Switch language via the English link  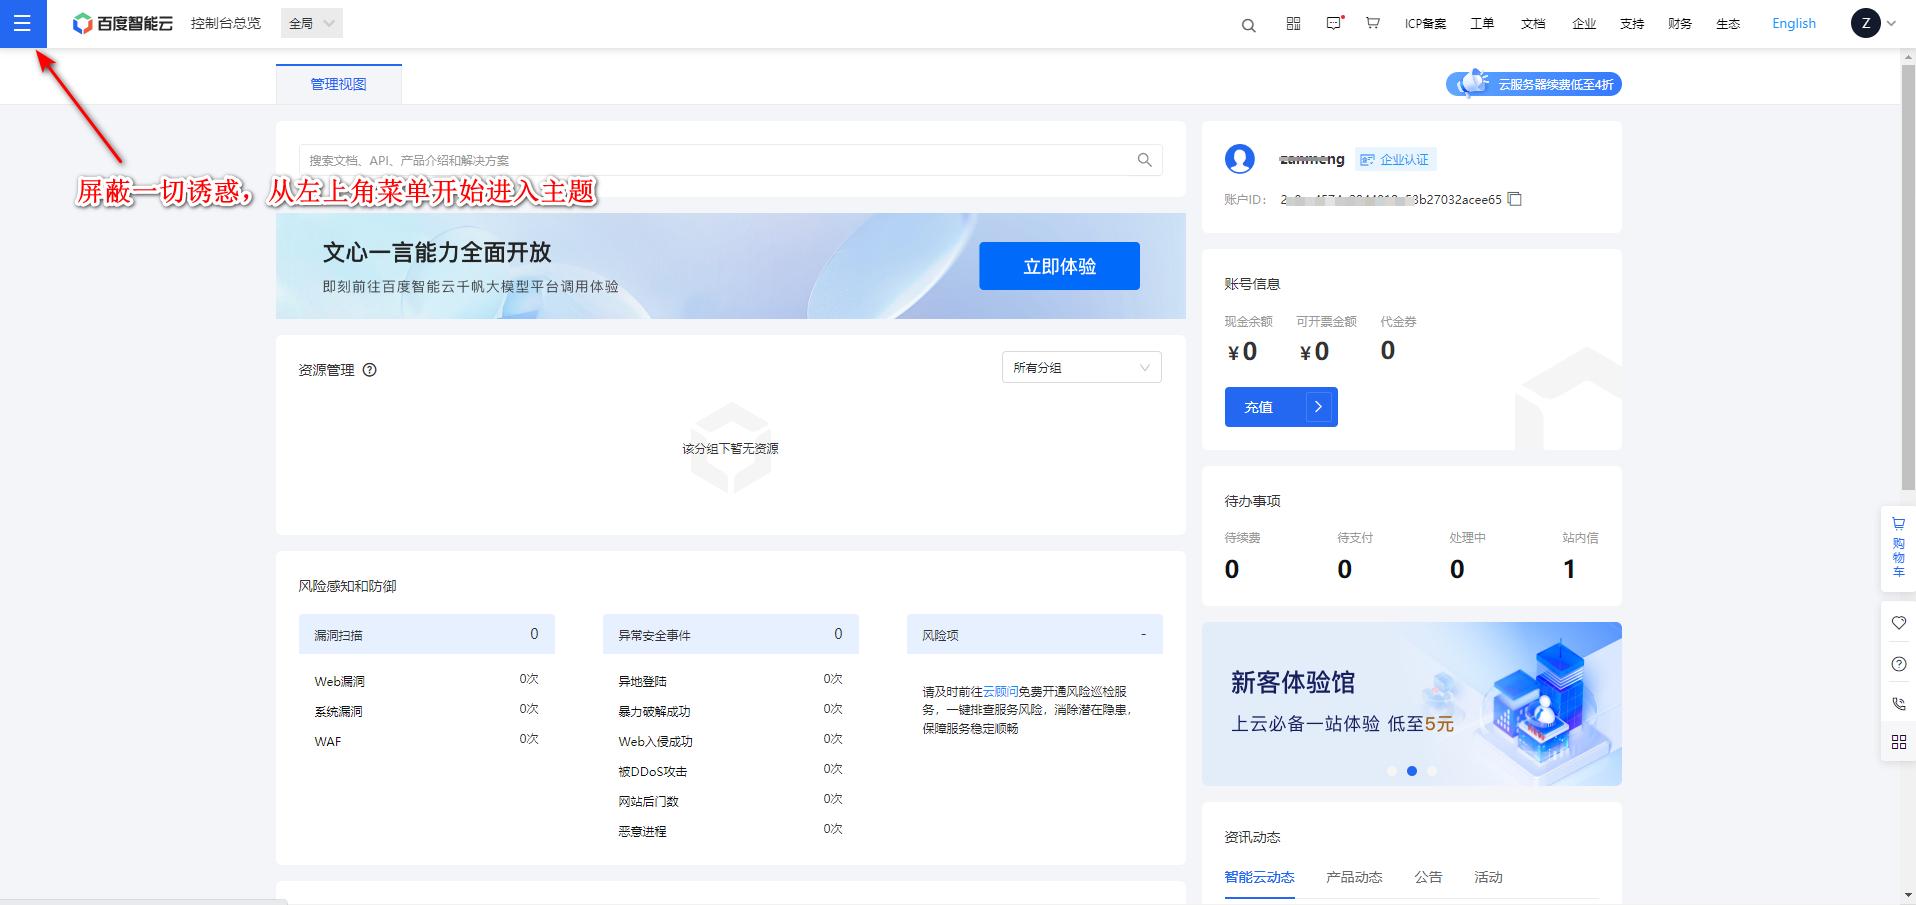coord(1793,23)
